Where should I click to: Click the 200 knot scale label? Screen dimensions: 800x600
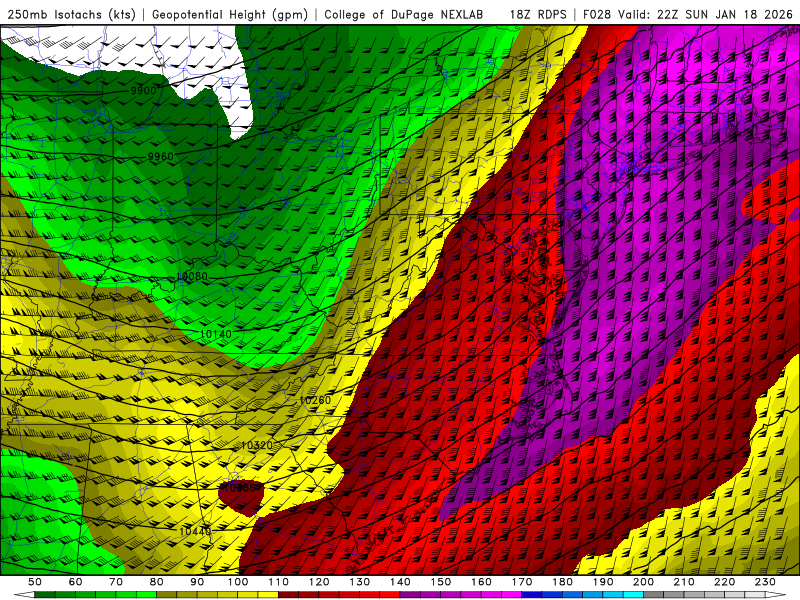tap(643, 582)
